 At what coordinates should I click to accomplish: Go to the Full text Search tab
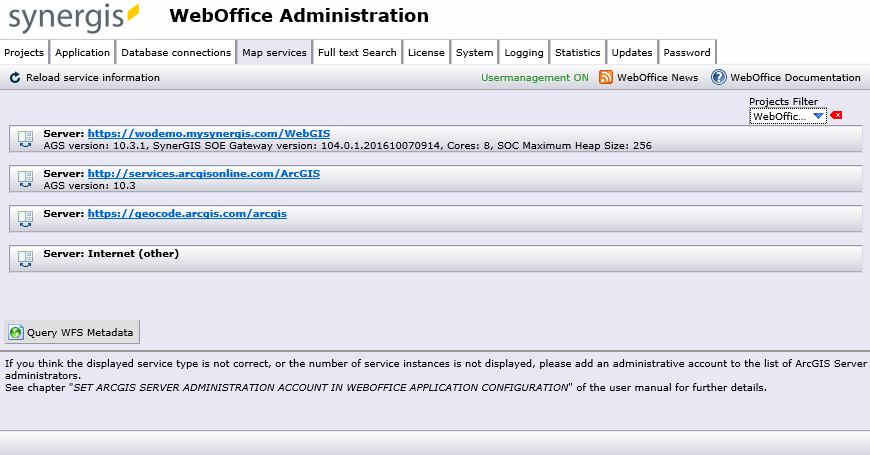[357, 52]
